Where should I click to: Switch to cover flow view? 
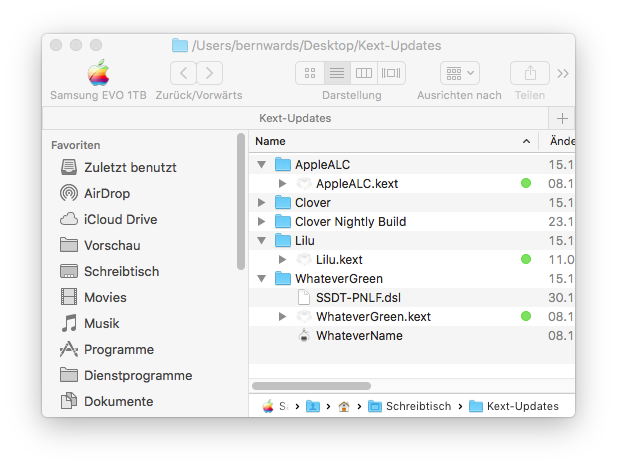click(391, 73)
